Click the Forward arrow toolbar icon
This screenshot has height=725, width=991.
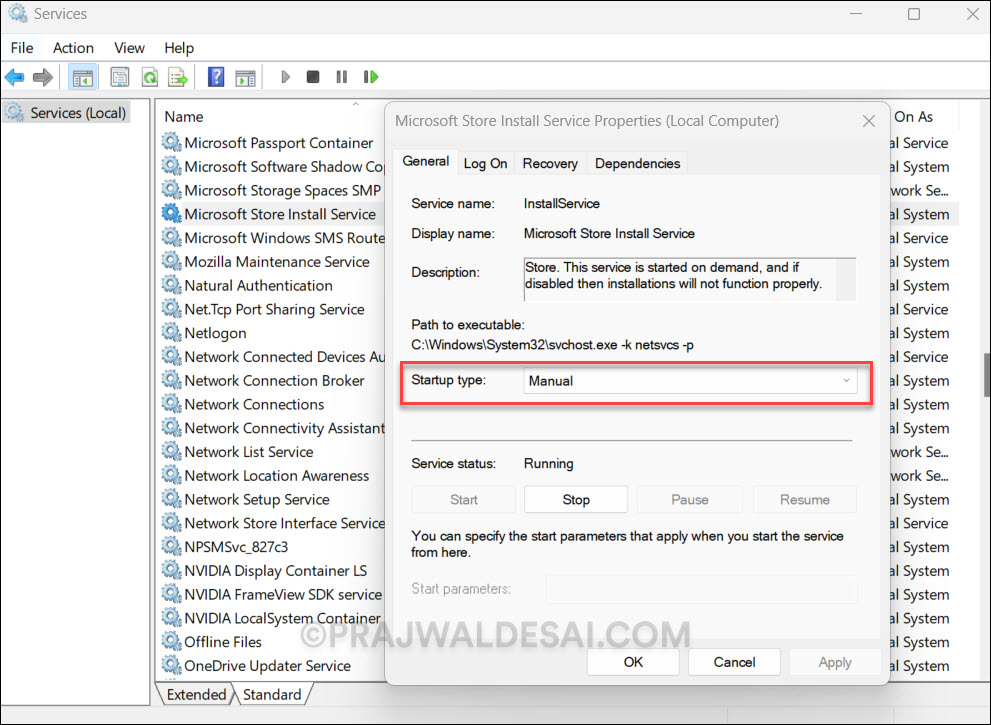pos(42,77)
